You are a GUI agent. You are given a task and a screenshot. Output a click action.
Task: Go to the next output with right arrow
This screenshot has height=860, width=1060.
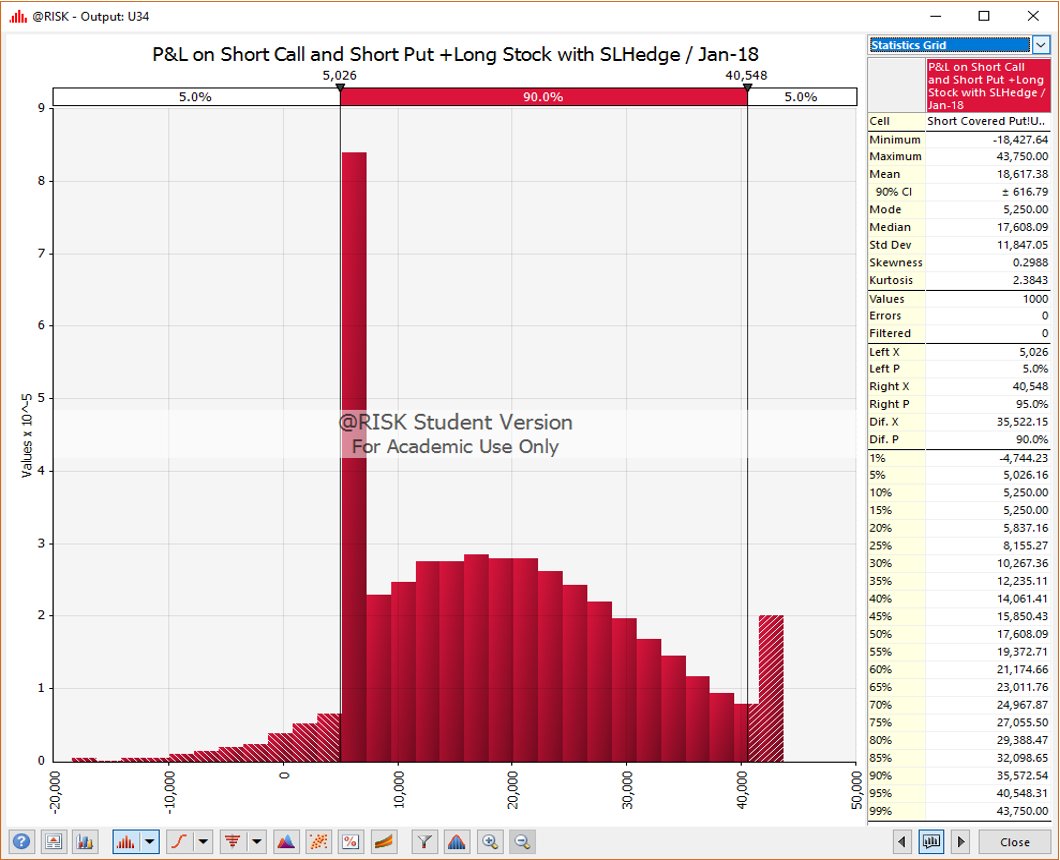[x=961, y=842]
